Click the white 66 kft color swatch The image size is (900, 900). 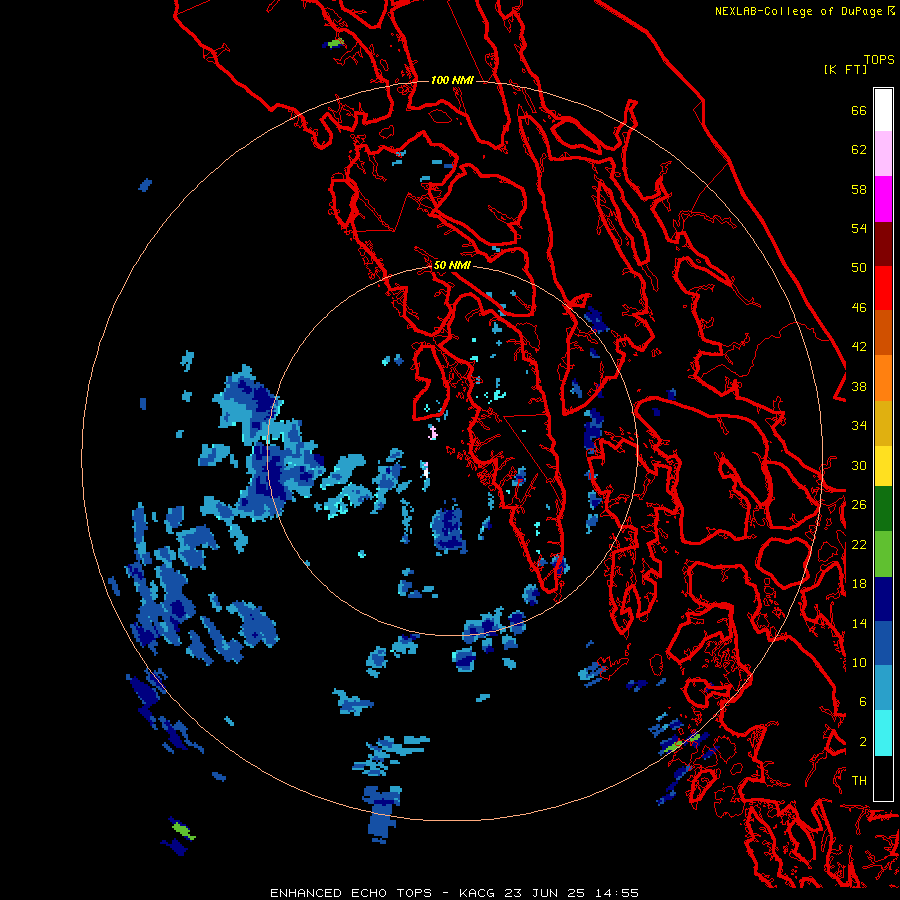click(x=883, y=110)
